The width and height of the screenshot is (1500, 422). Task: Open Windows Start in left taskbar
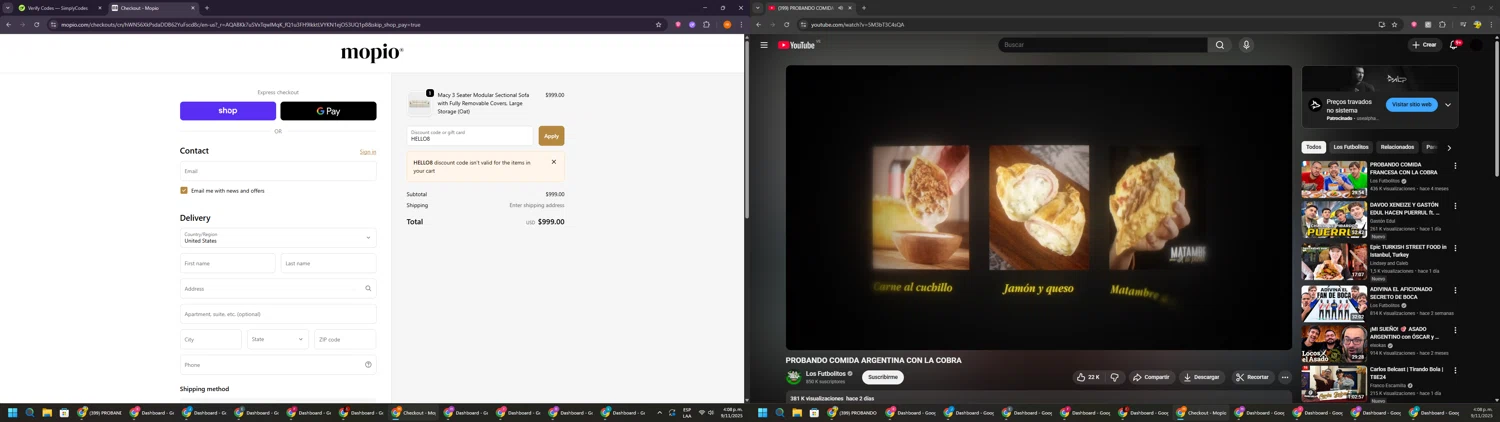click(x=13, y=412)
